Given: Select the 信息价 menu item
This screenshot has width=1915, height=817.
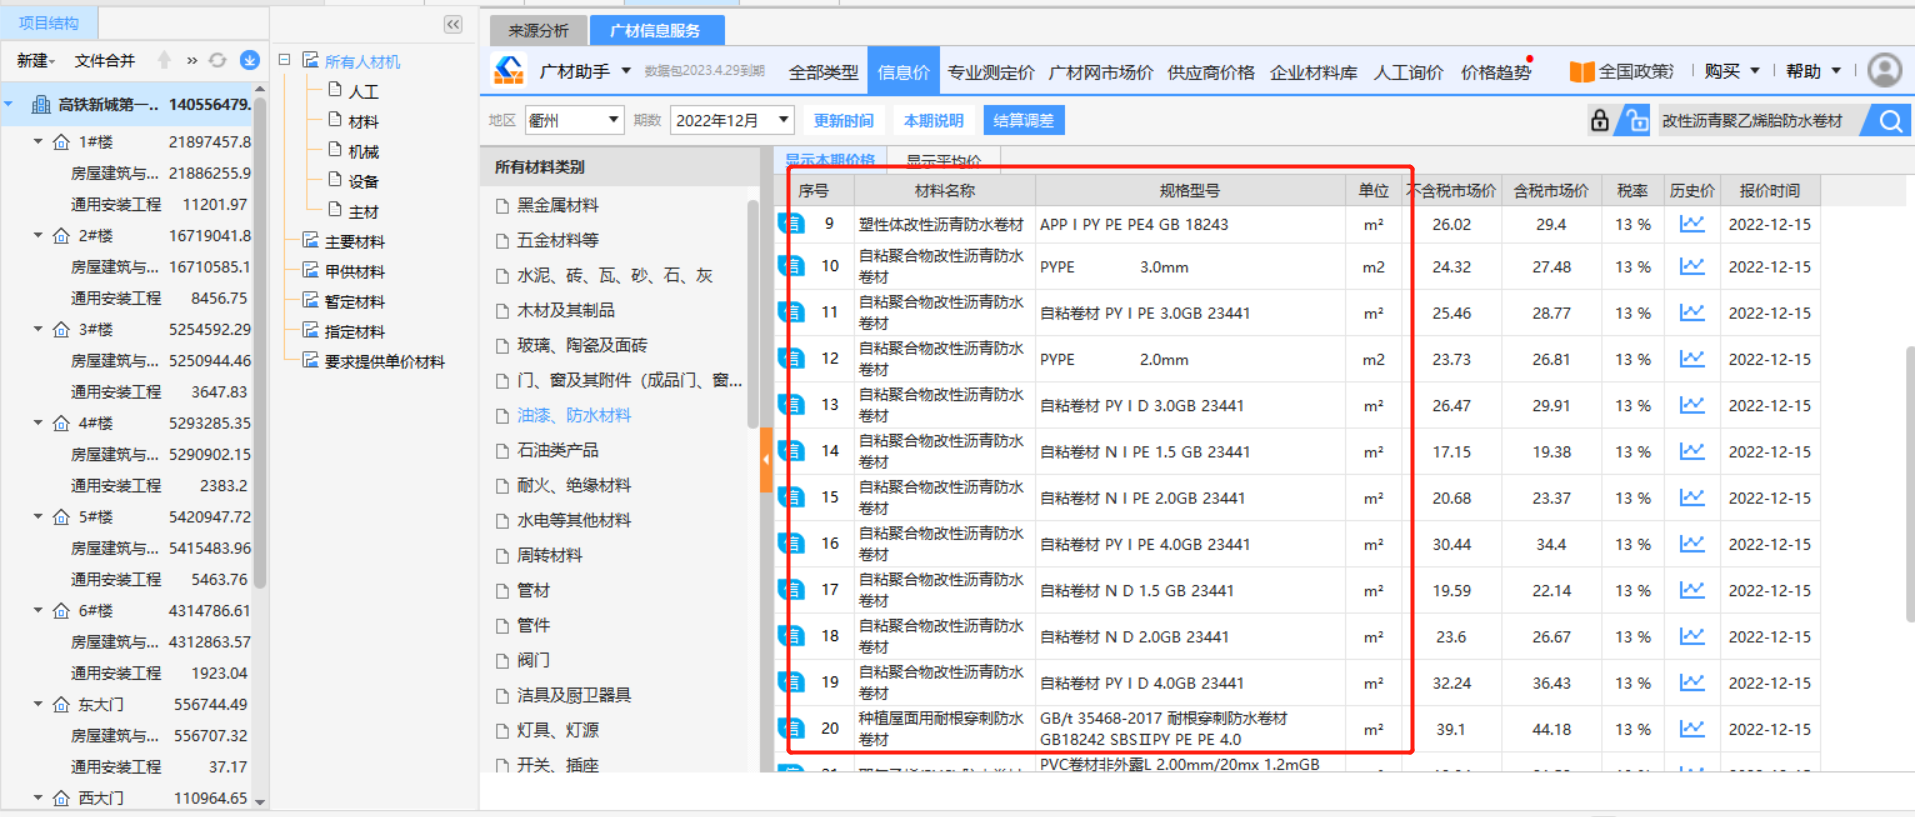Looking at the screenshot, I should click(903, 72).
